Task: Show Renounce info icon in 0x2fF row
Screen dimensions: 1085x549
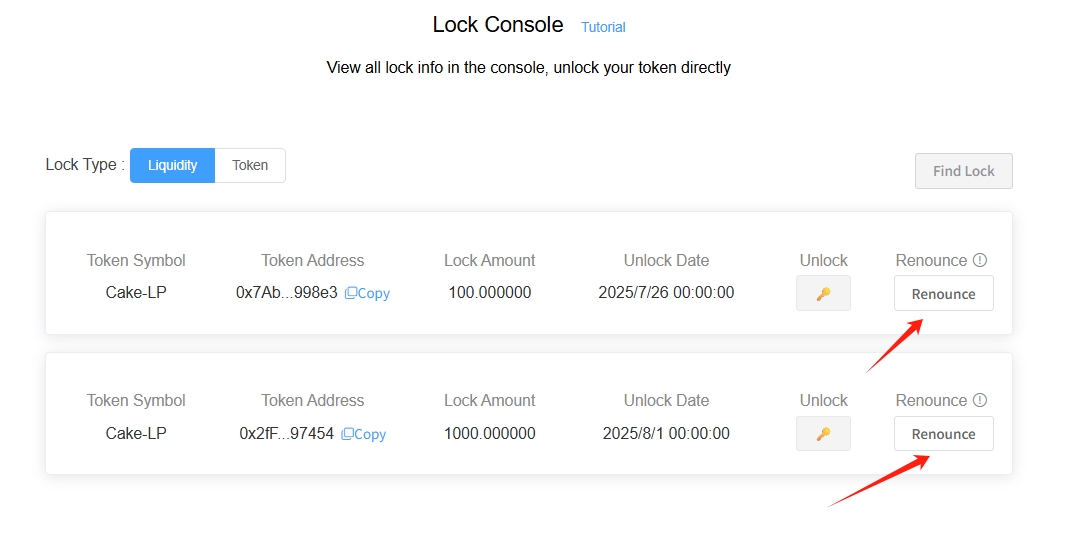Action: click(x=980, y=400)
